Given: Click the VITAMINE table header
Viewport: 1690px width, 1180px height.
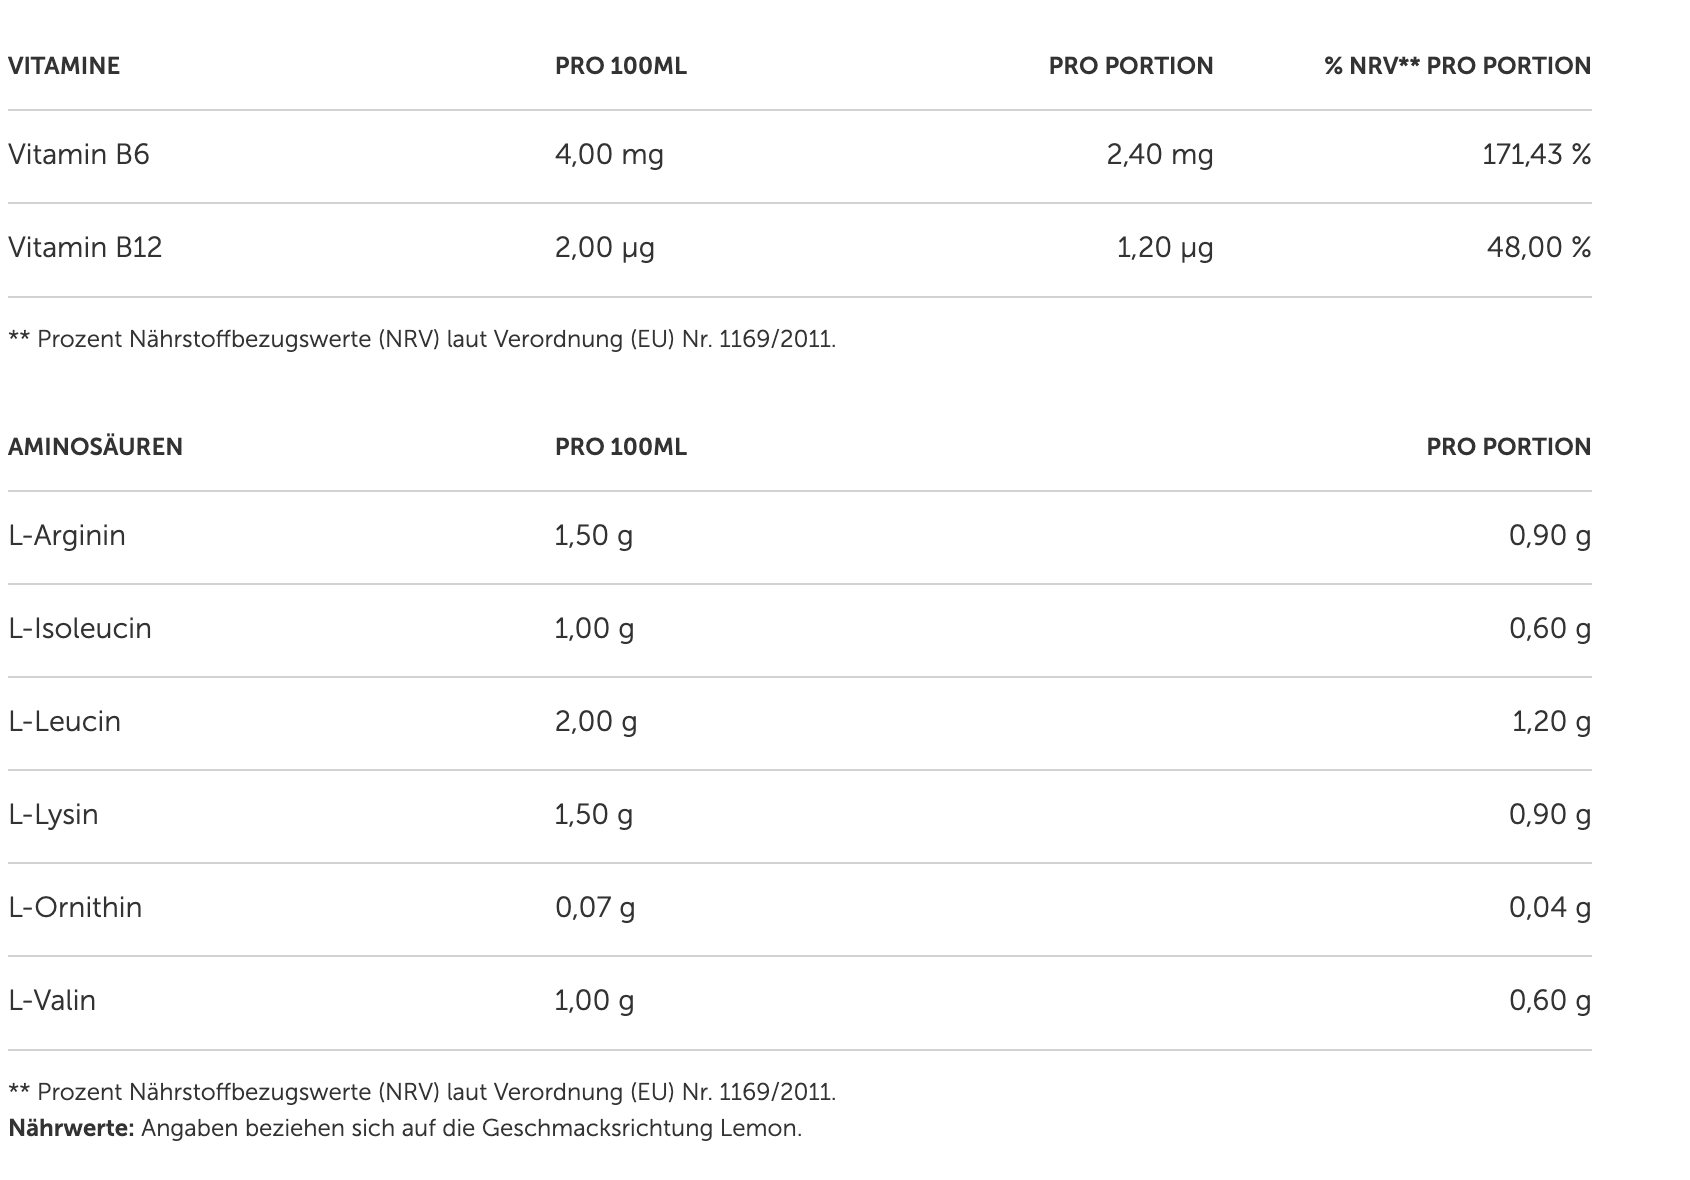Looking at the screenshot, I should pos(64,66).
